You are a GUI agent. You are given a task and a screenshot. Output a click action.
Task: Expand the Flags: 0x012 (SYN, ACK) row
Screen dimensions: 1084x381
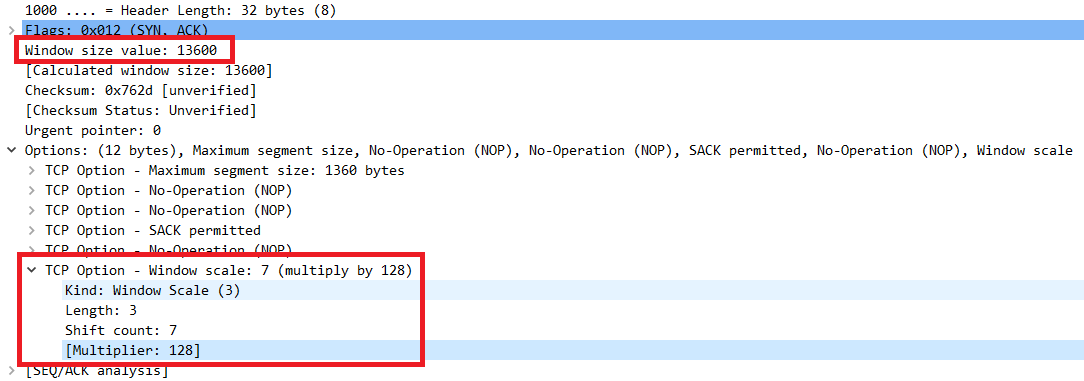(x=10, y=30)
